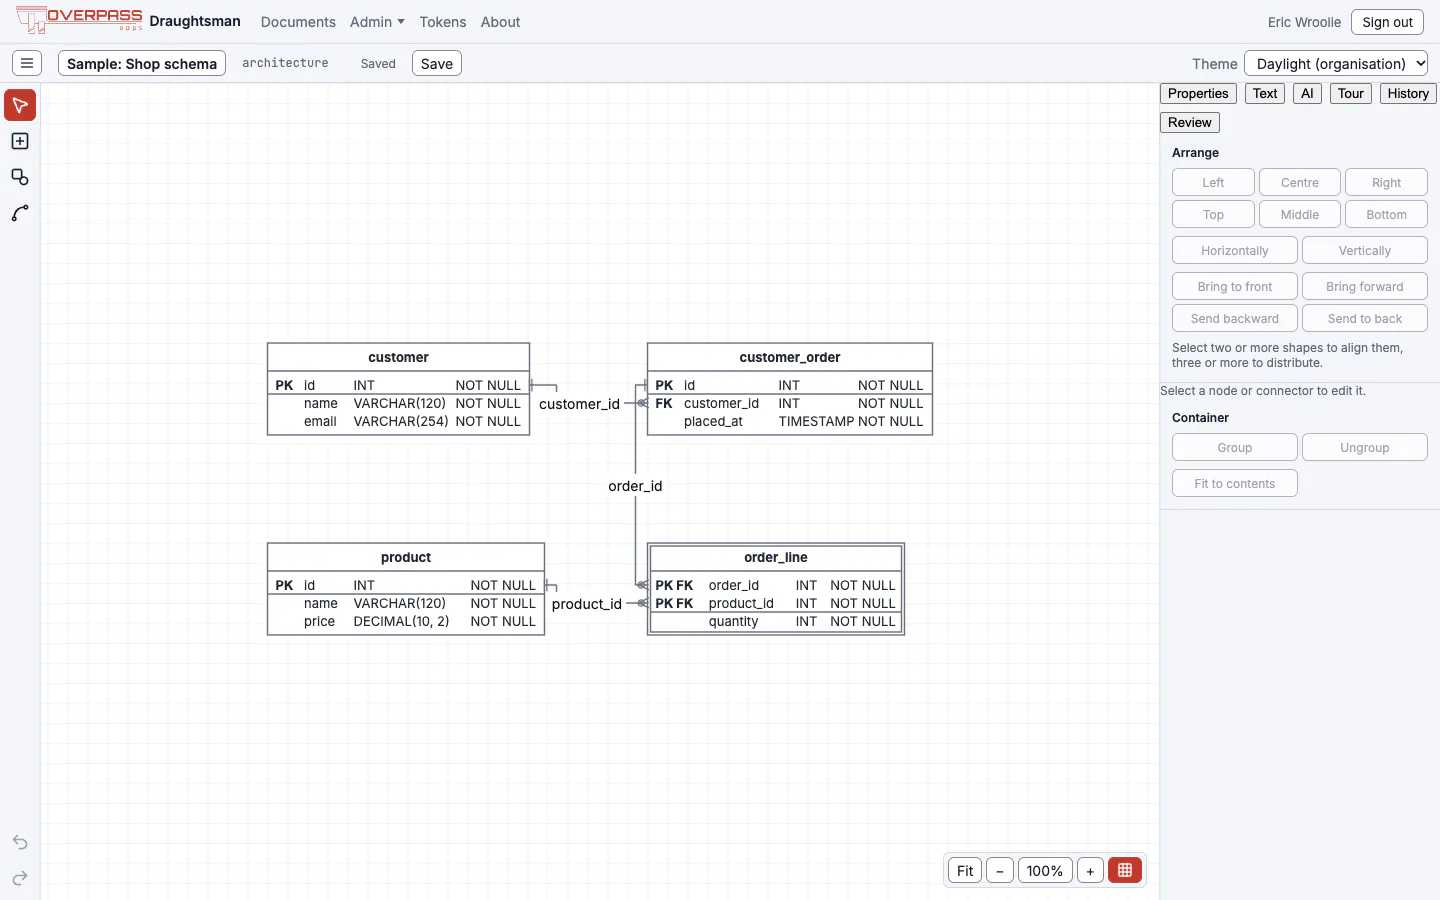The width and height of the screenshot is (1440, 900).
Task: Save the document
Action: click(x=437, y=63)
